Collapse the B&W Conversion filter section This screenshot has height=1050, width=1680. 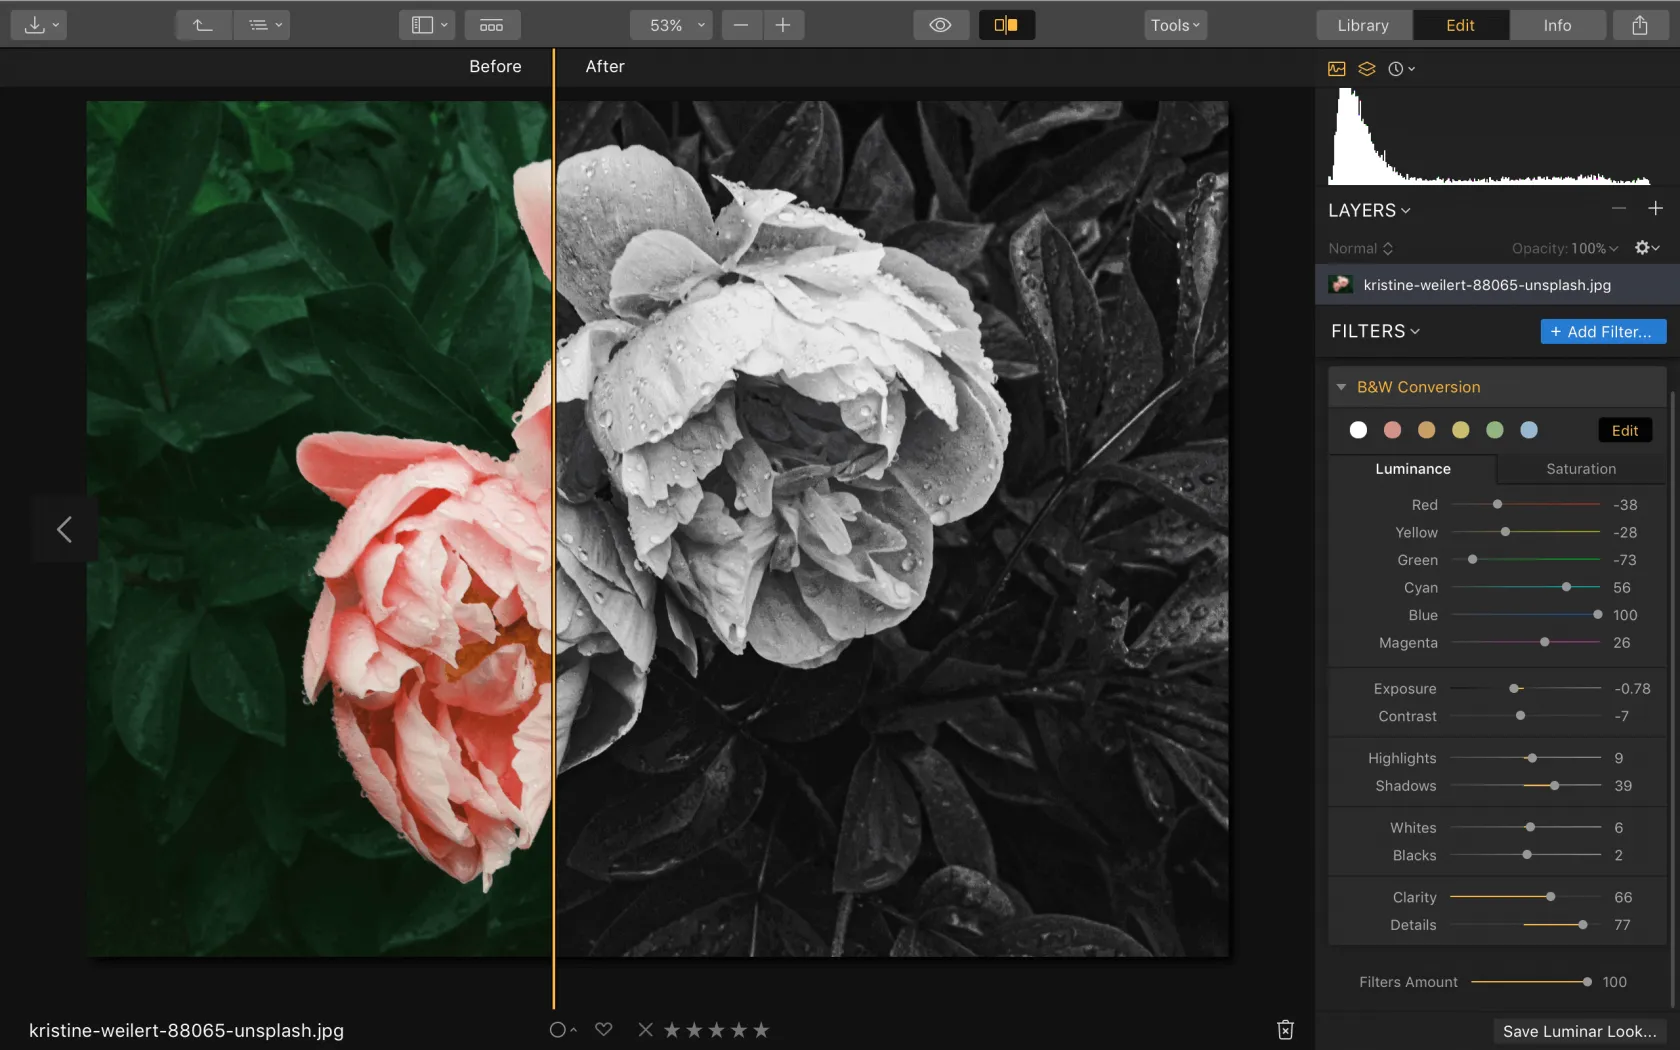coord(1341,387)
